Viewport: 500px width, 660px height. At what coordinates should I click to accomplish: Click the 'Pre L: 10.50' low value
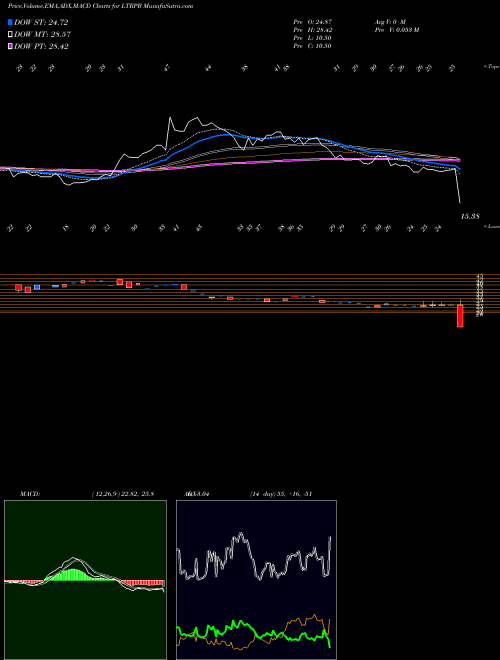pos(313,38)
